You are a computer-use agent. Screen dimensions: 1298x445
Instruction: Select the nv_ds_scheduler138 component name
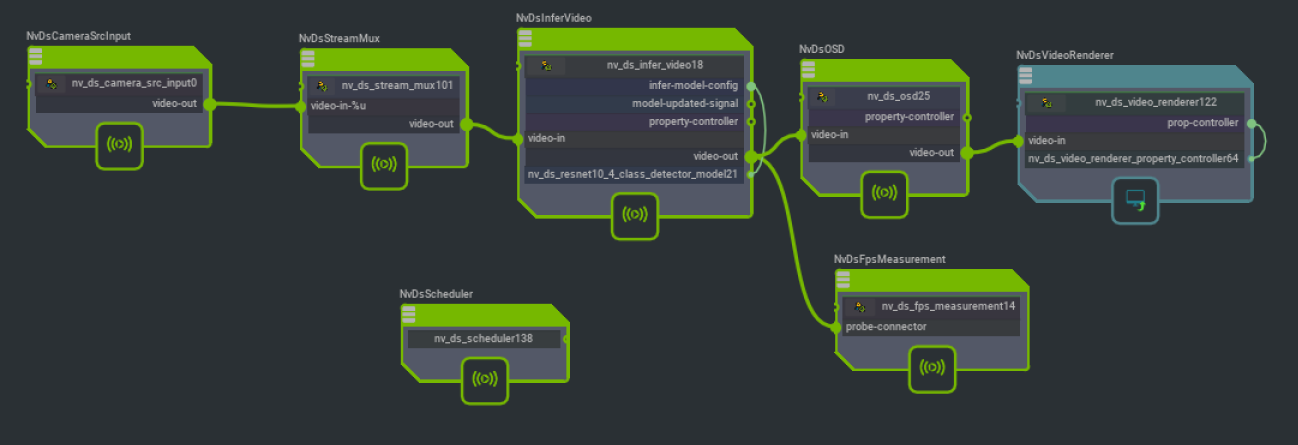(483, 339)
